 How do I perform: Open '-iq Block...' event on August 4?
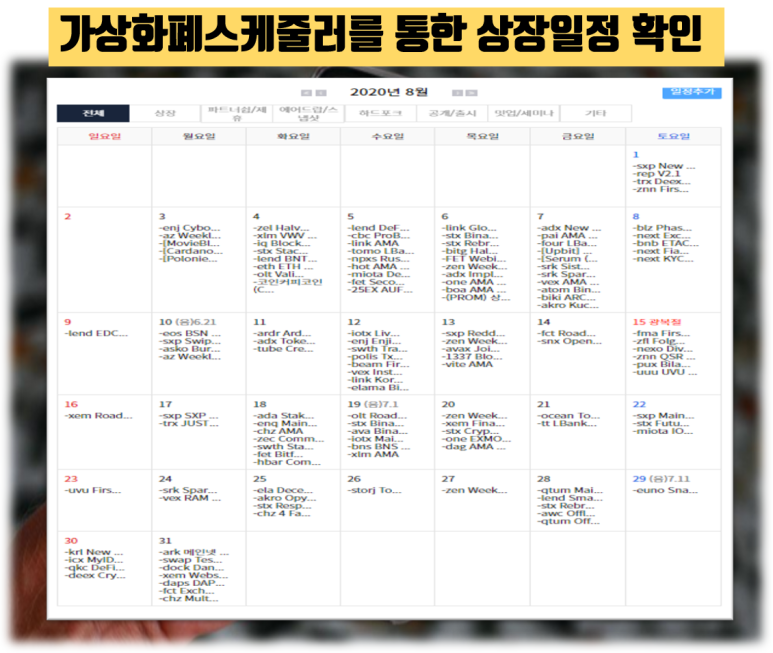(281, 243)
